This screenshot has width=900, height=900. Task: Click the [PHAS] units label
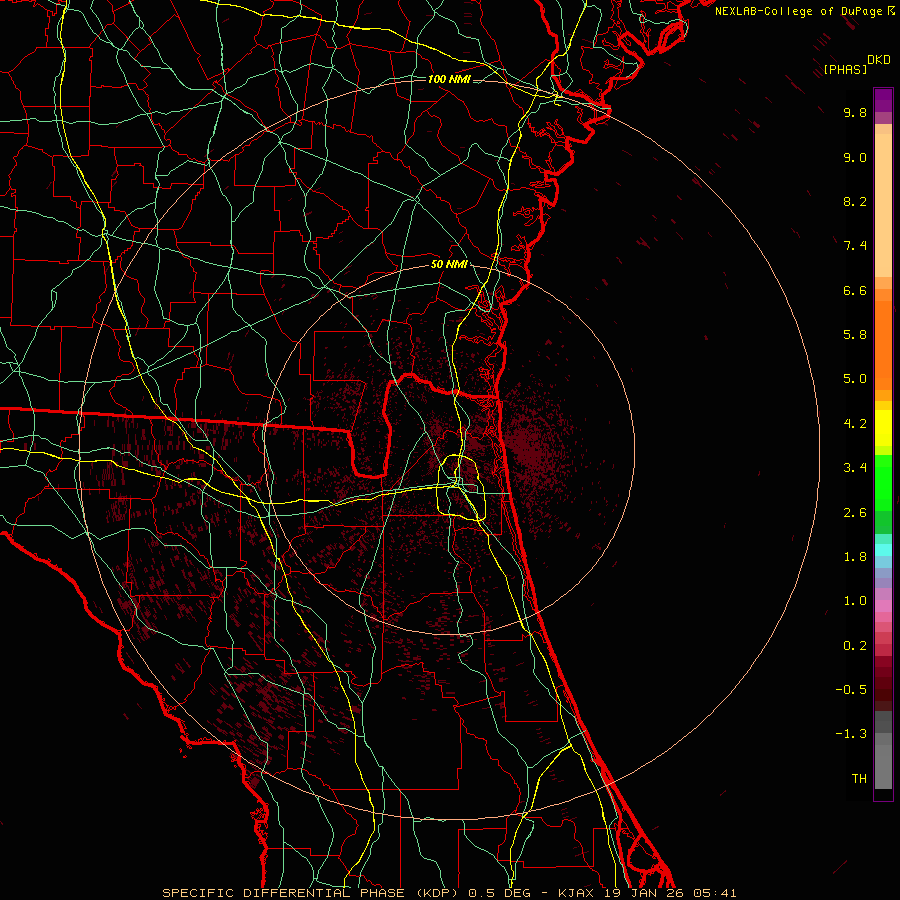pyautogui.click(x=845, y=69)
